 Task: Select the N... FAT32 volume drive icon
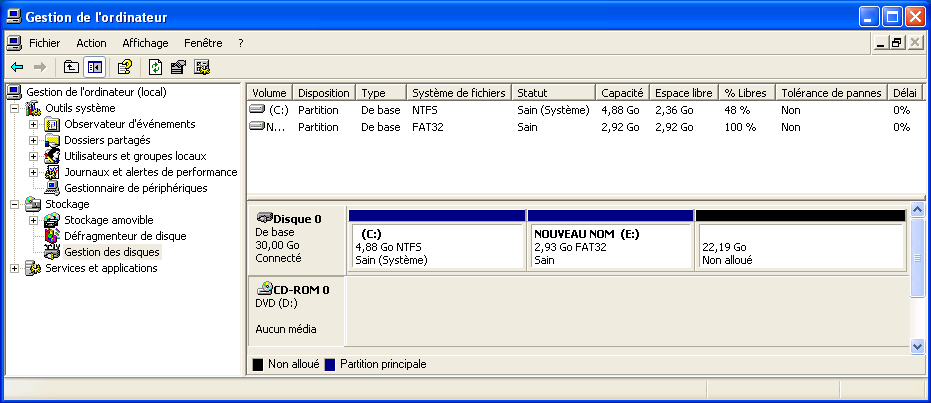(x=257, y=126)
